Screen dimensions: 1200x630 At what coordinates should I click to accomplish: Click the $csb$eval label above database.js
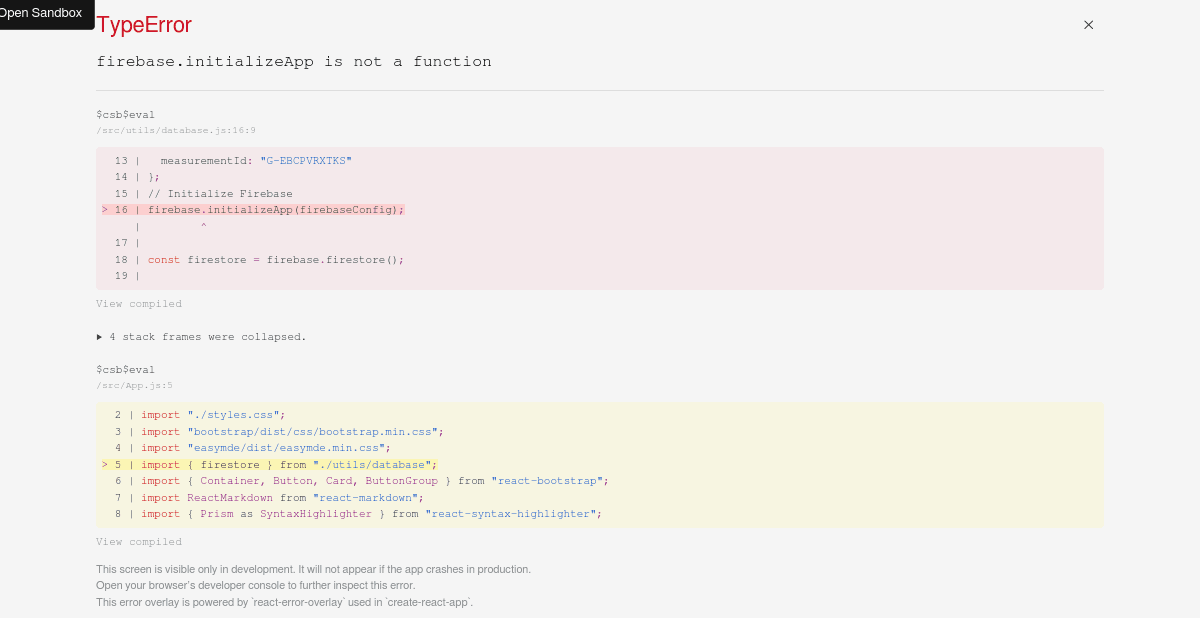pyautogui.click(x=125, y=114)
